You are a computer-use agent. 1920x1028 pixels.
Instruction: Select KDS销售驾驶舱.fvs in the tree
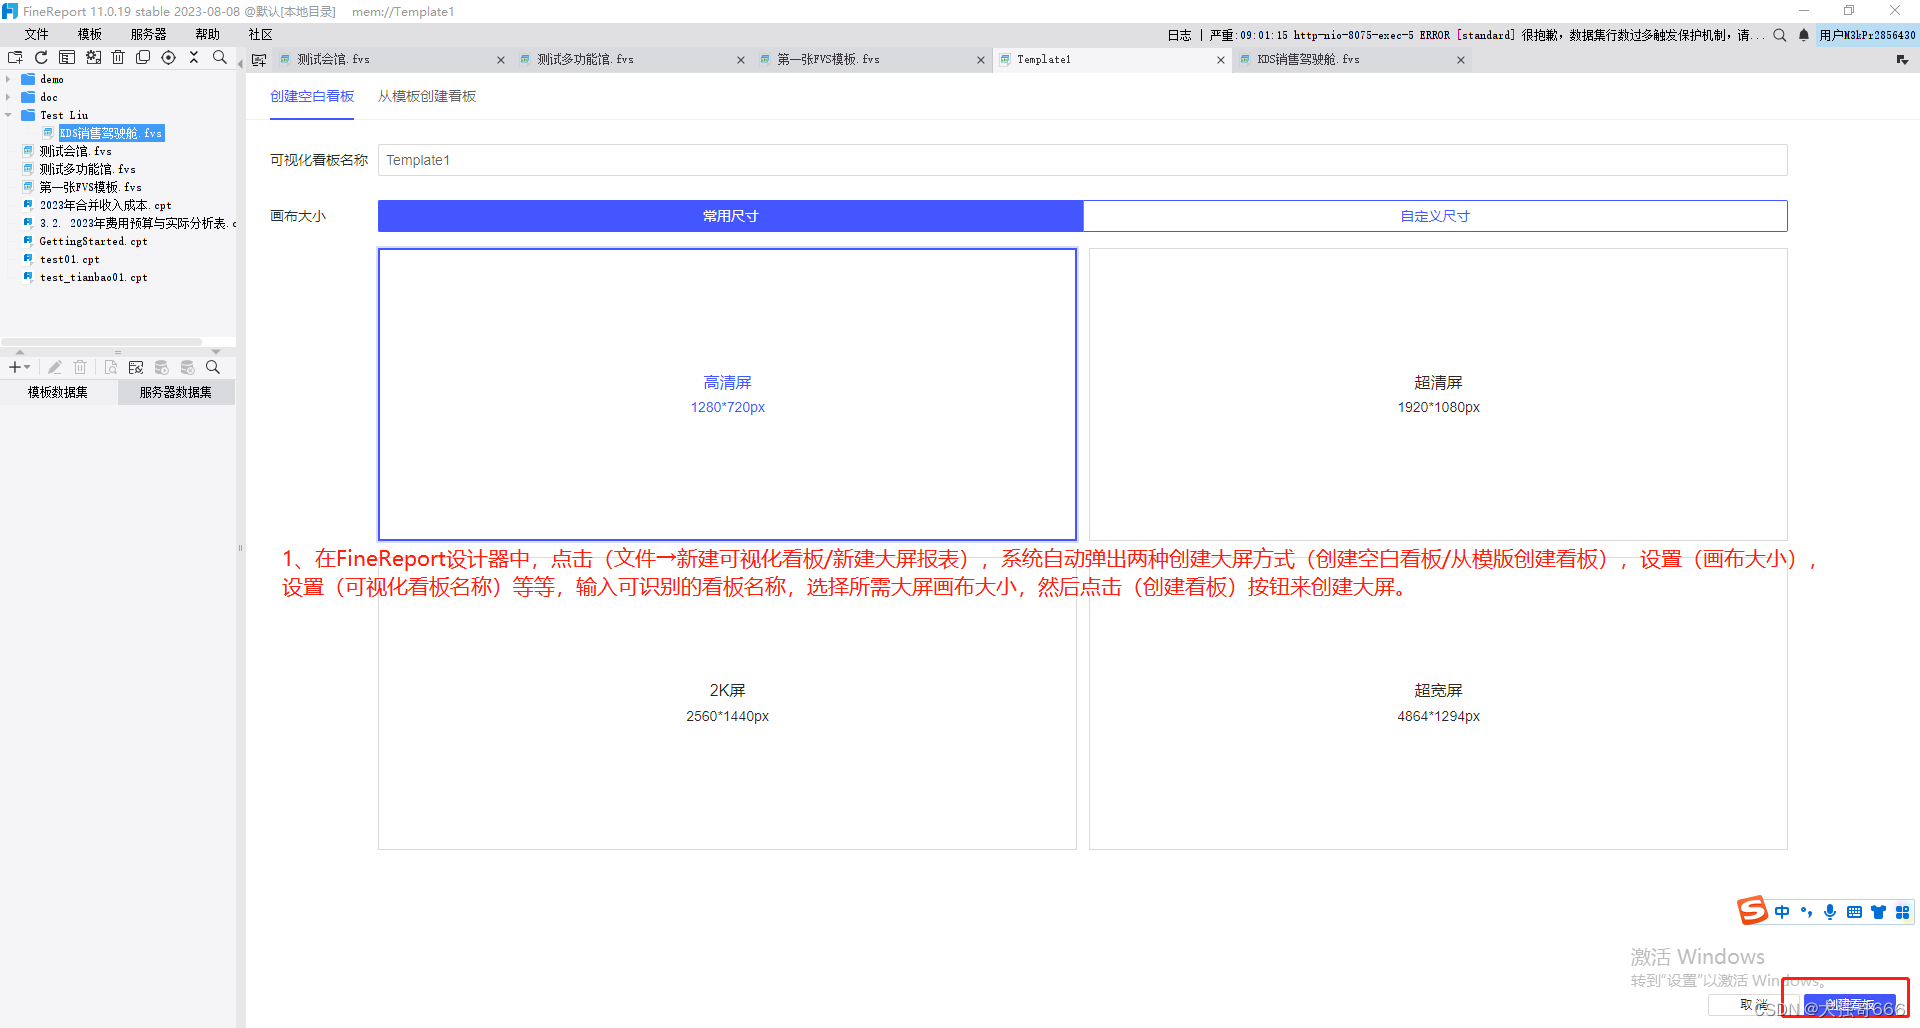(110, 133)
